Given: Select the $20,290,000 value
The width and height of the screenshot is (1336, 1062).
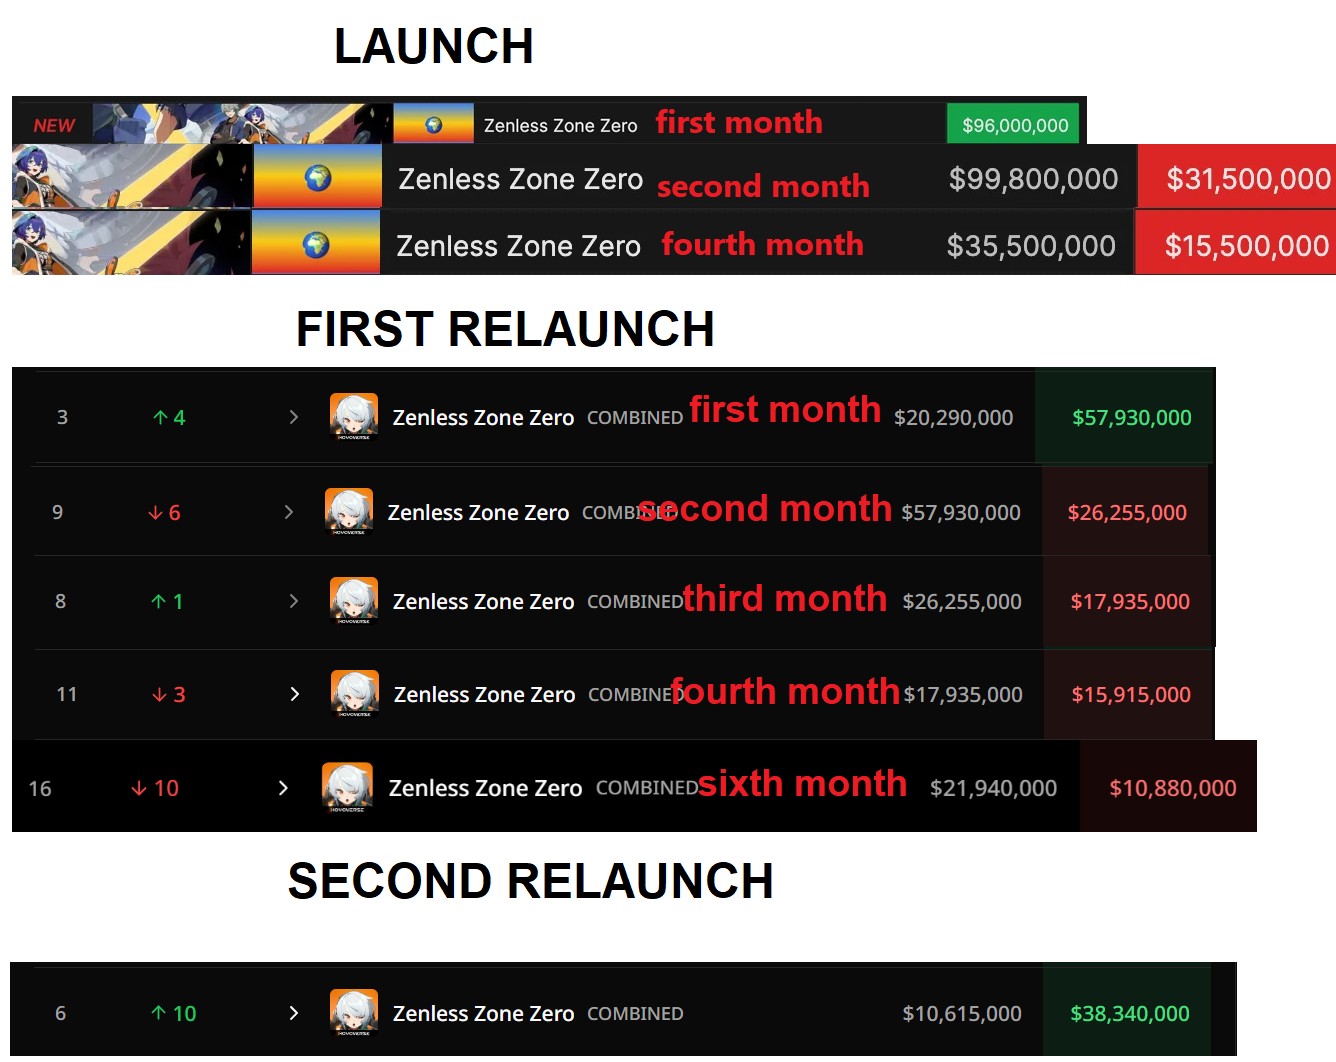Looking at the screenshot, I should [953, 418].
